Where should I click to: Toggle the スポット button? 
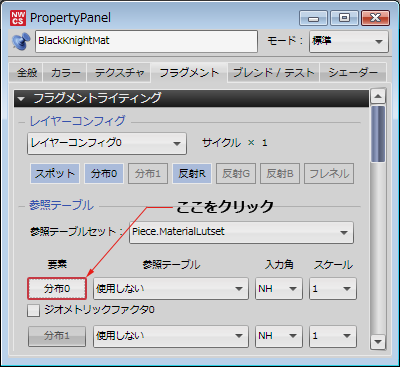[x=55, y=173]
